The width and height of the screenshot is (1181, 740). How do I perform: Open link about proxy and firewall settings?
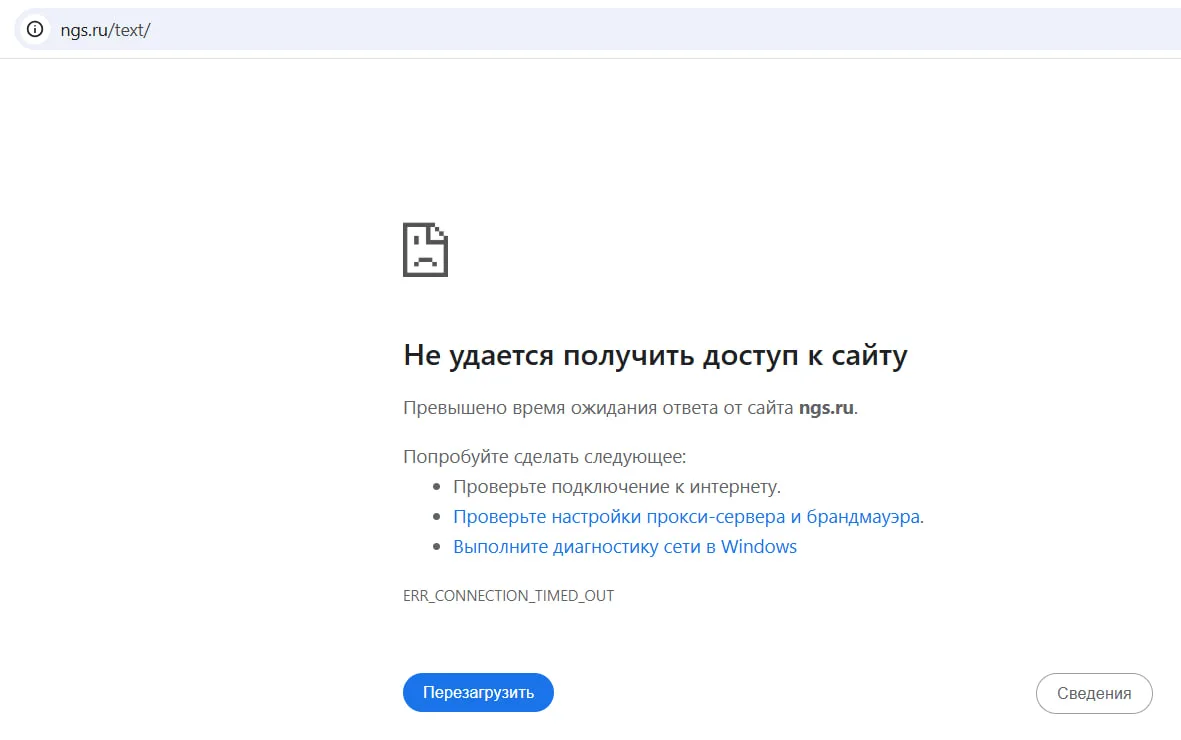click(686, 517)
